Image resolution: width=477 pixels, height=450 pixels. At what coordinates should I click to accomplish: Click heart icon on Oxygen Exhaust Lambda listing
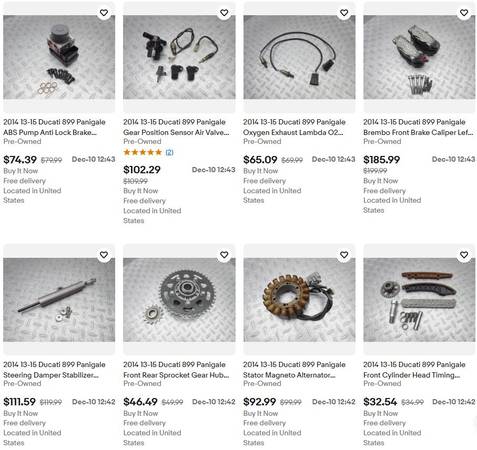coord(344,13)
